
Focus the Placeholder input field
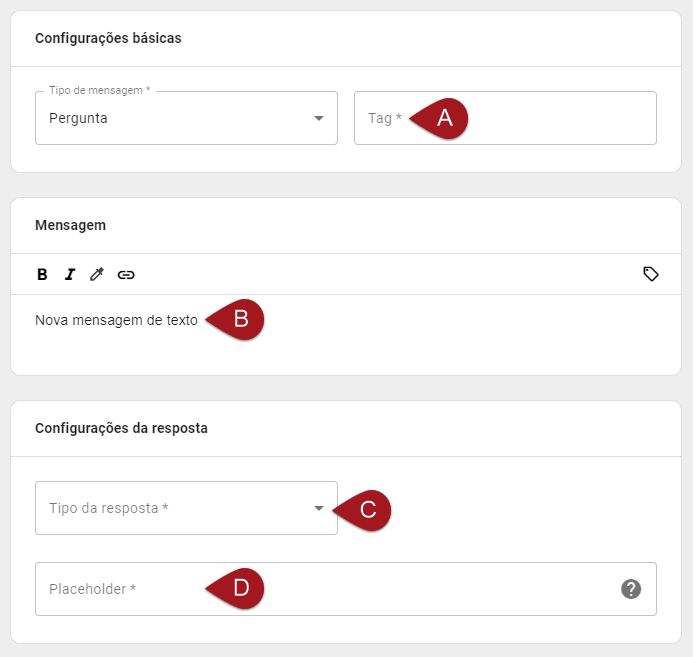[400, 589]
